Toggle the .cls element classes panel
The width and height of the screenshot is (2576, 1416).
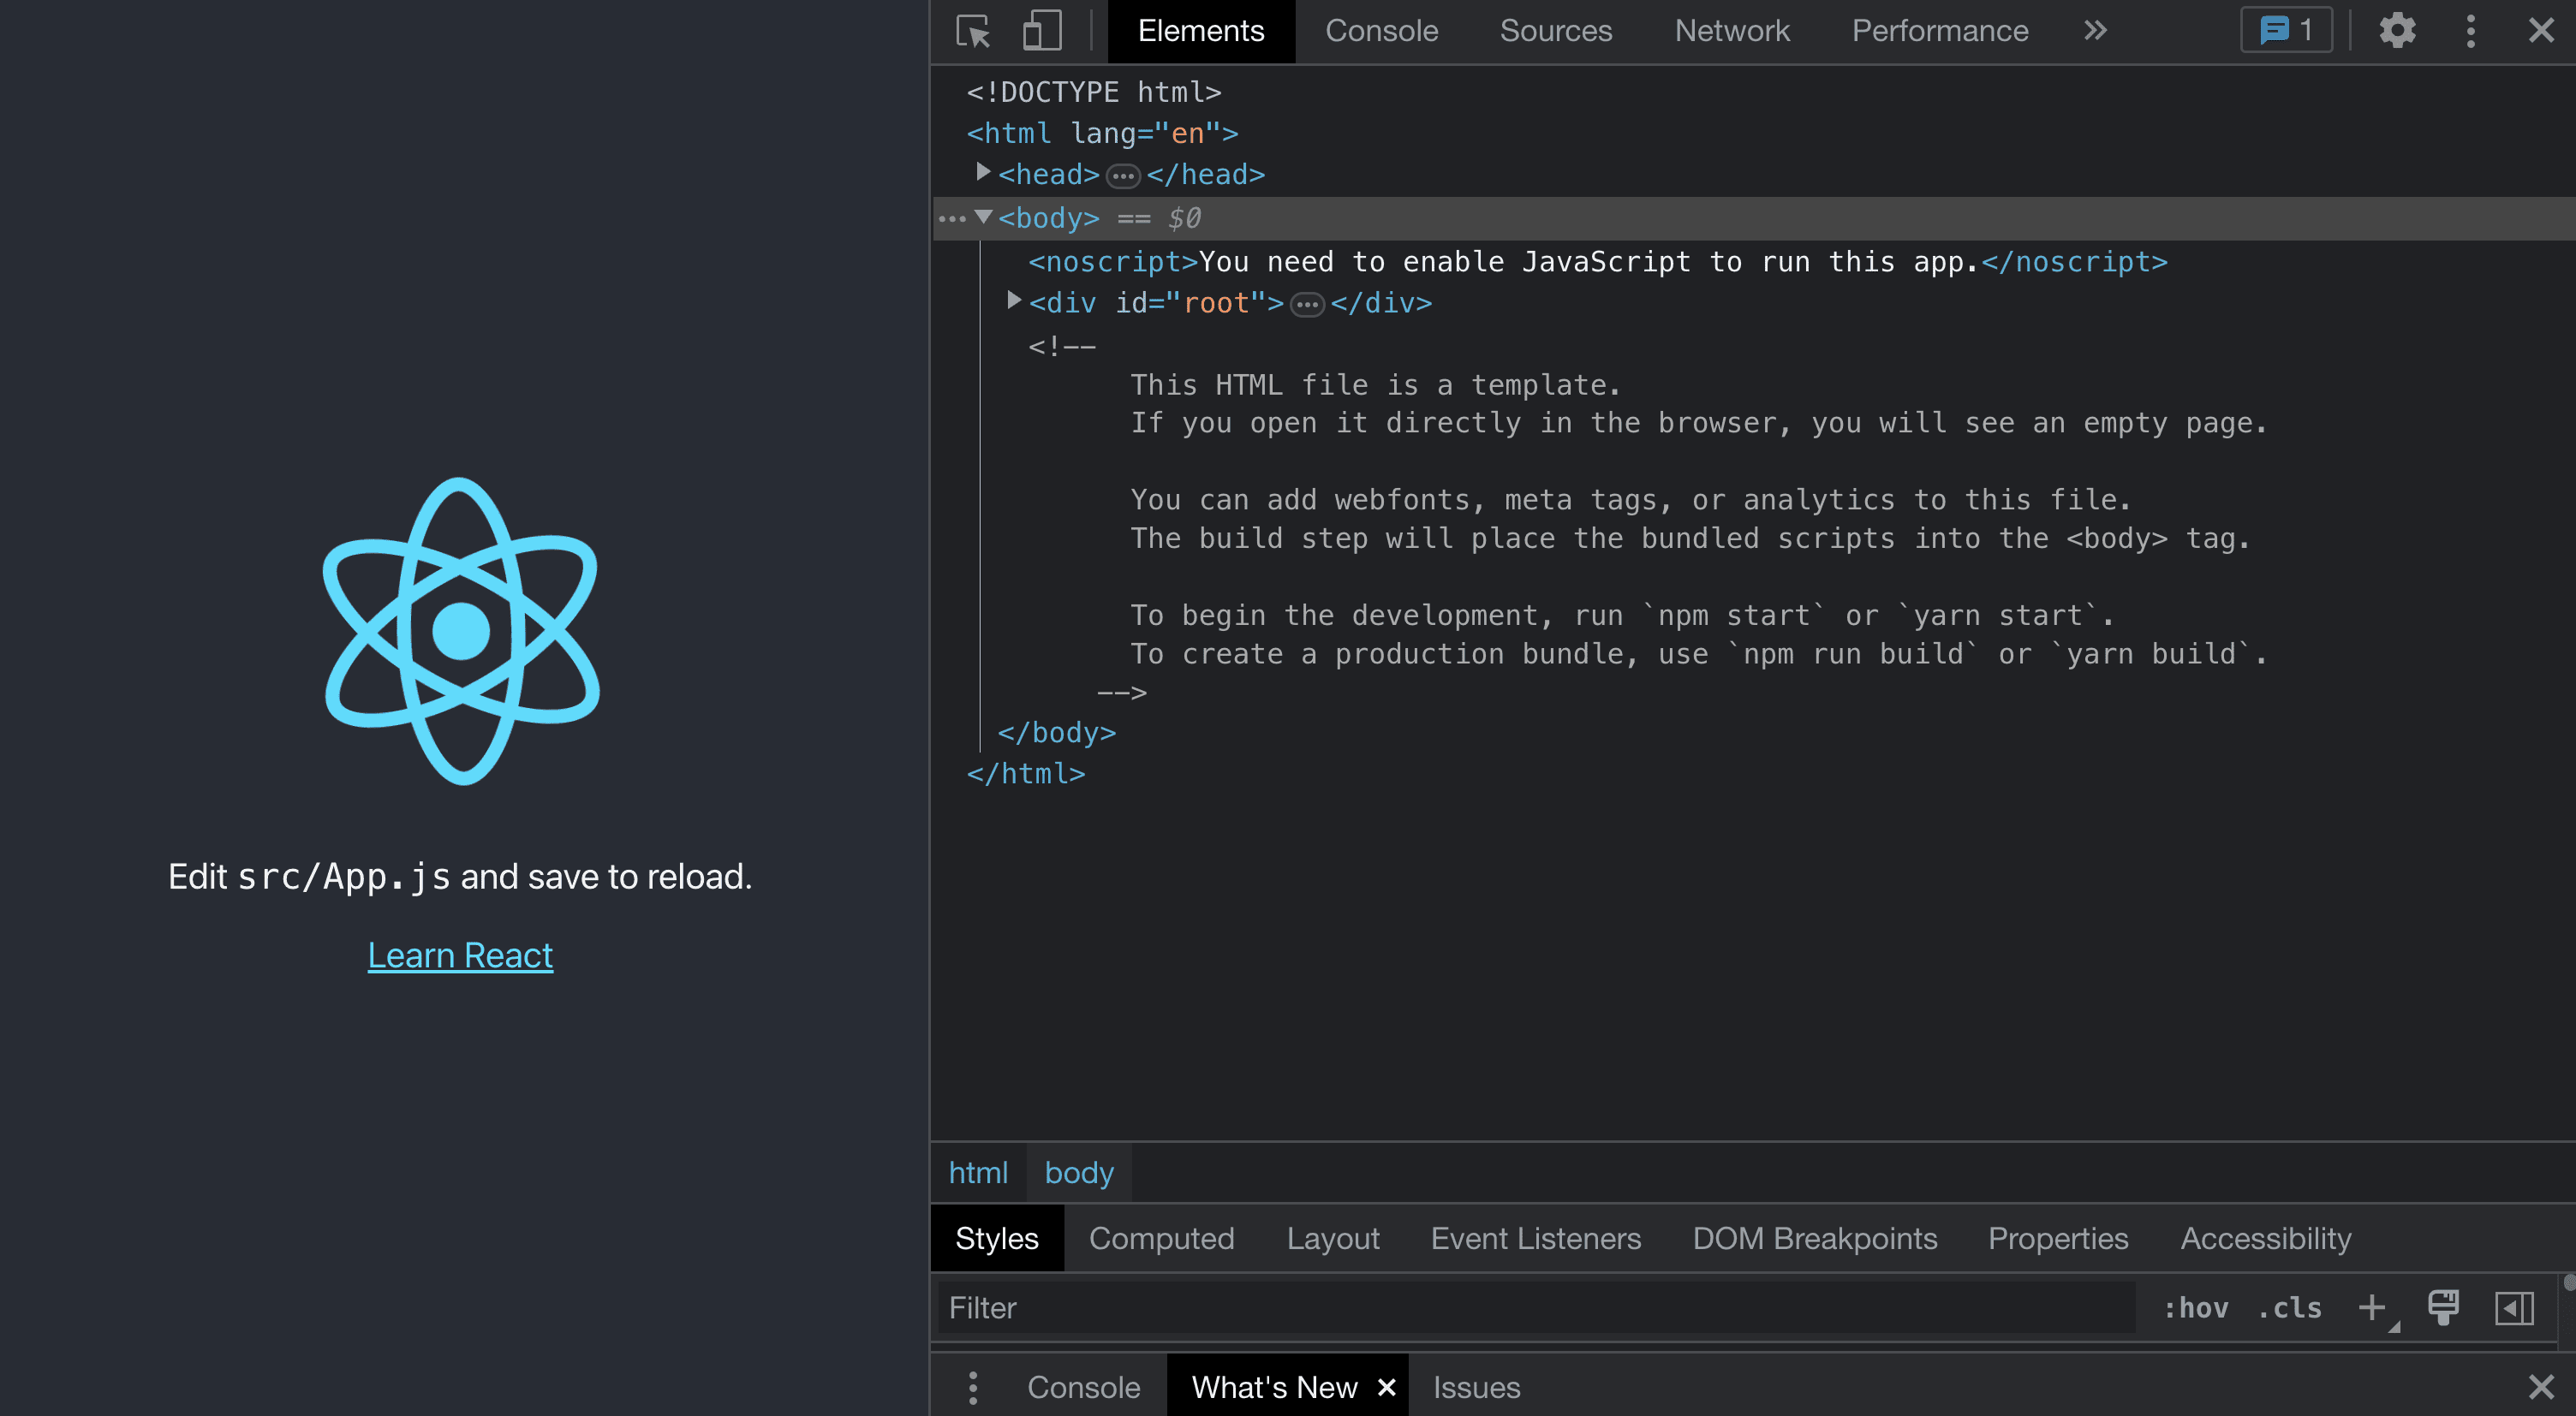2289,1307
